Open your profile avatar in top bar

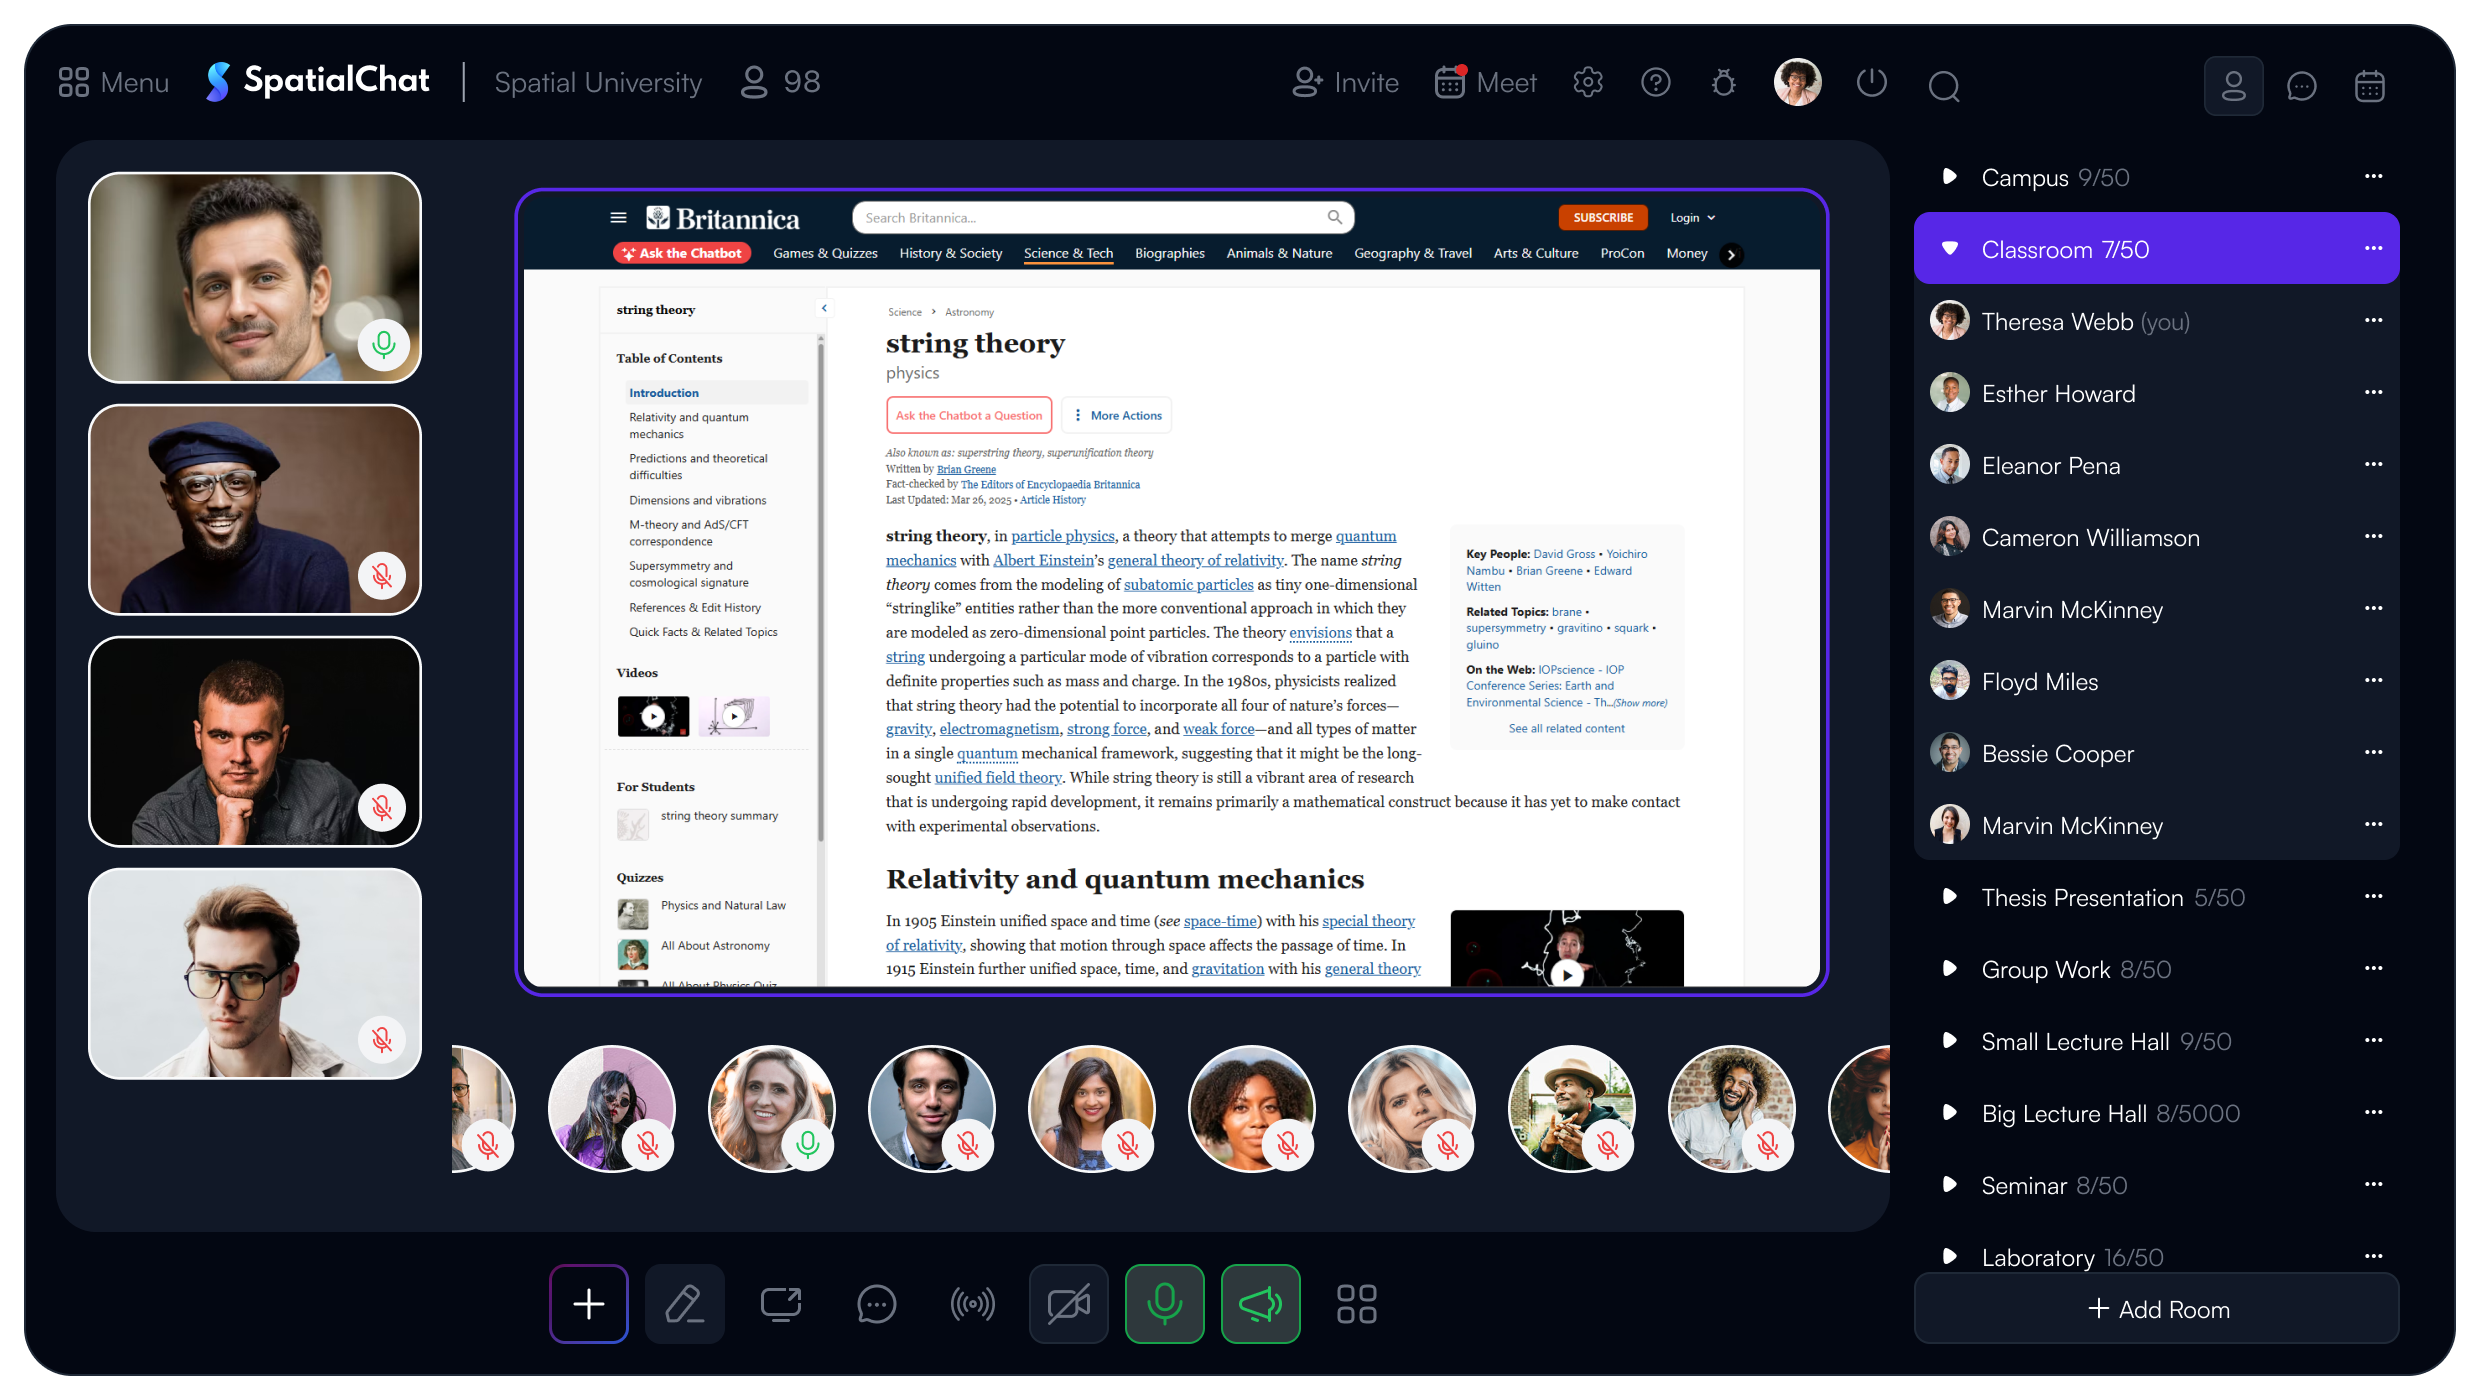click(1797, 82)
